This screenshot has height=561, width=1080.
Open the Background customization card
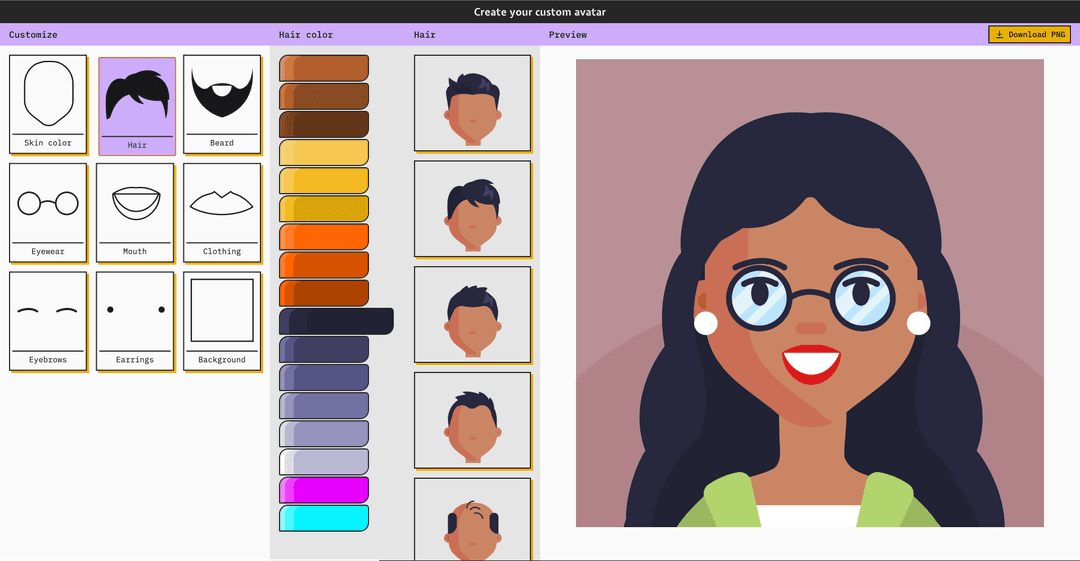point(222,321)
